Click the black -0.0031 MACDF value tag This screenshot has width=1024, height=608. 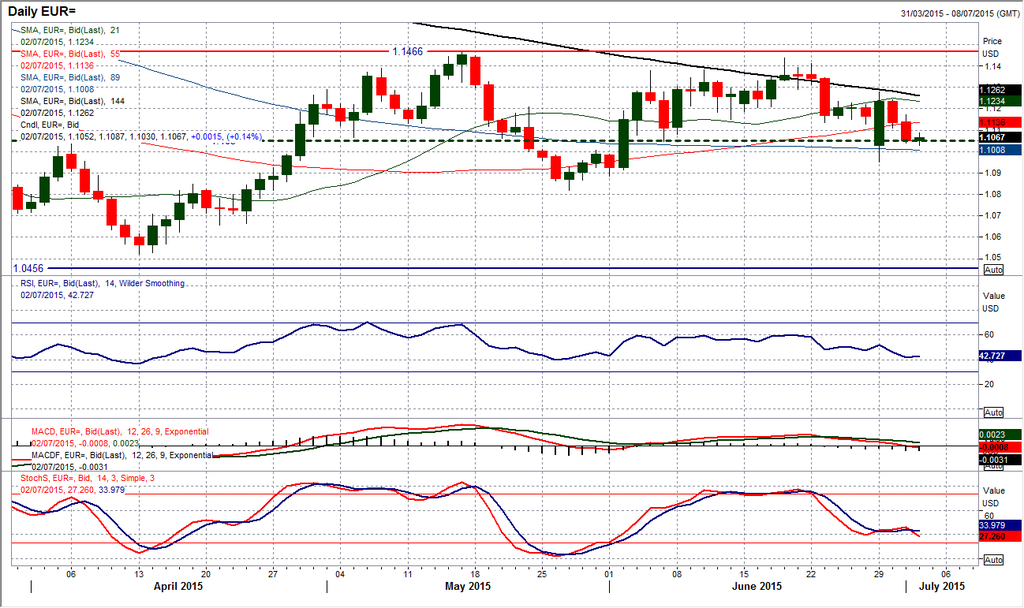click(1000, 460)
